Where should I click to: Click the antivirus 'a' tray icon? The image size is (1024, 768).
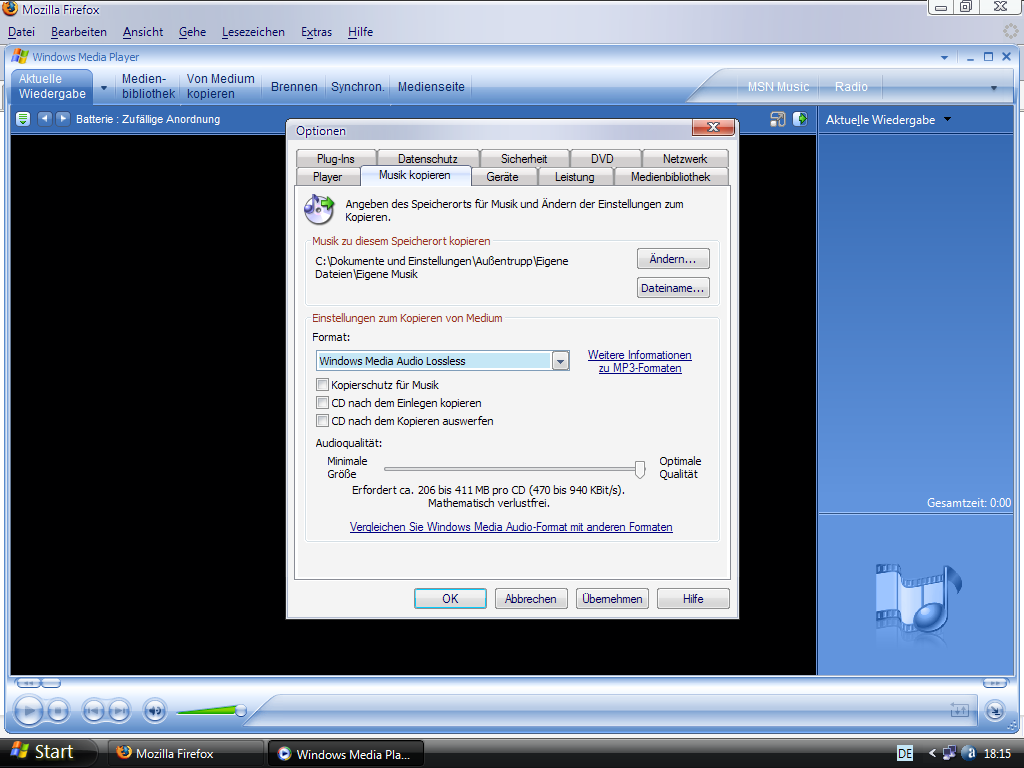969,753
